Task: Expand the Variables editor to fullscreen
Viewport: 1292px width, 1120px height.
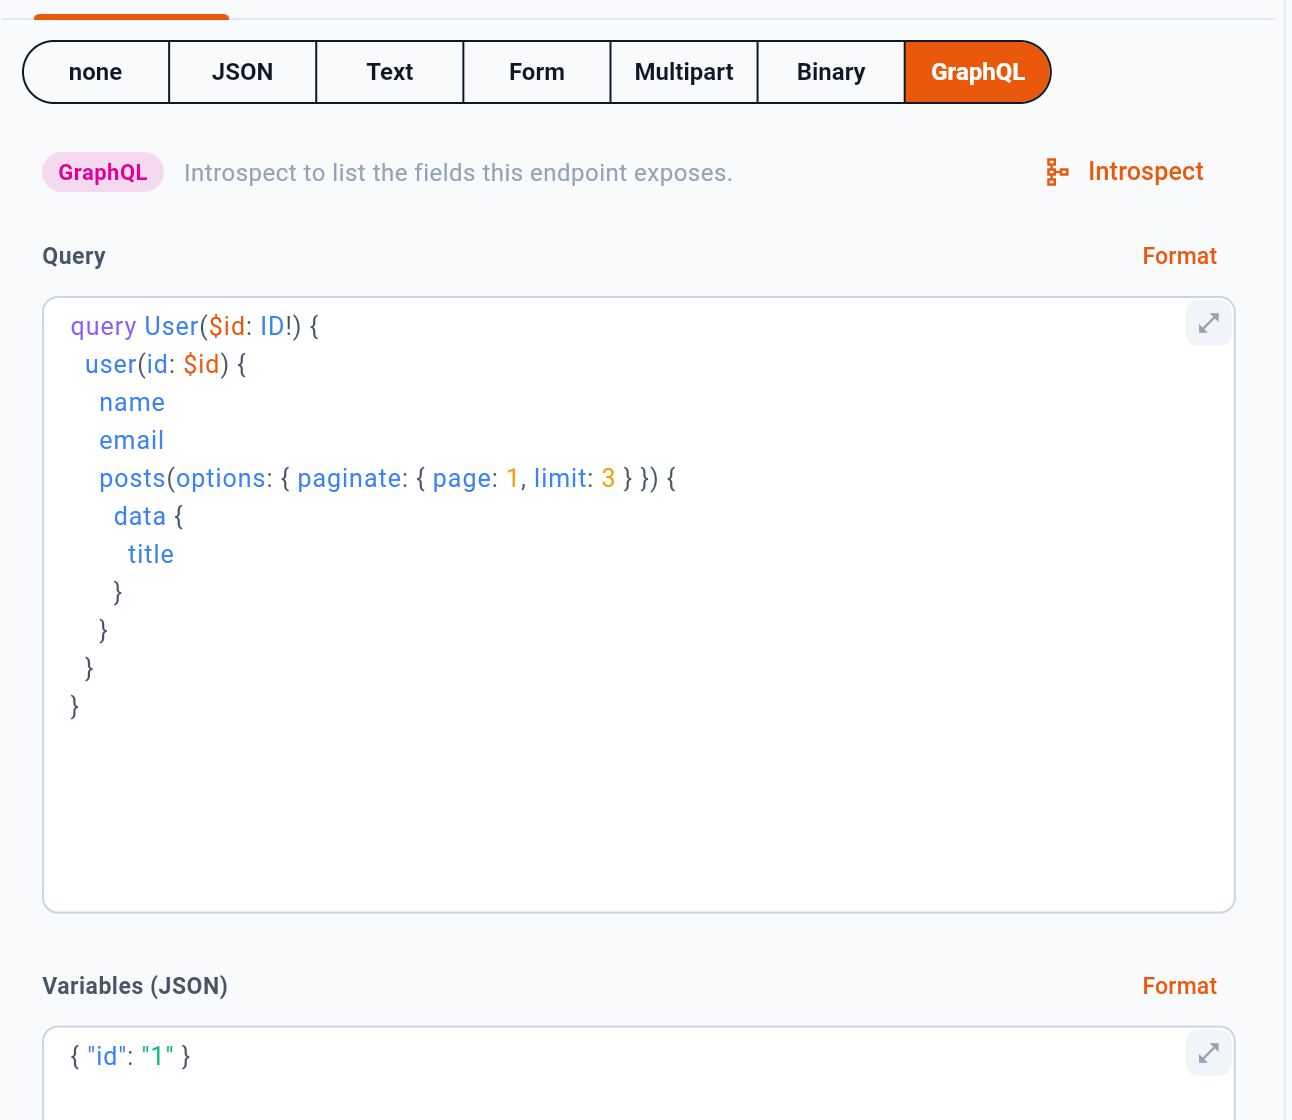Action: (1209, 1053)
